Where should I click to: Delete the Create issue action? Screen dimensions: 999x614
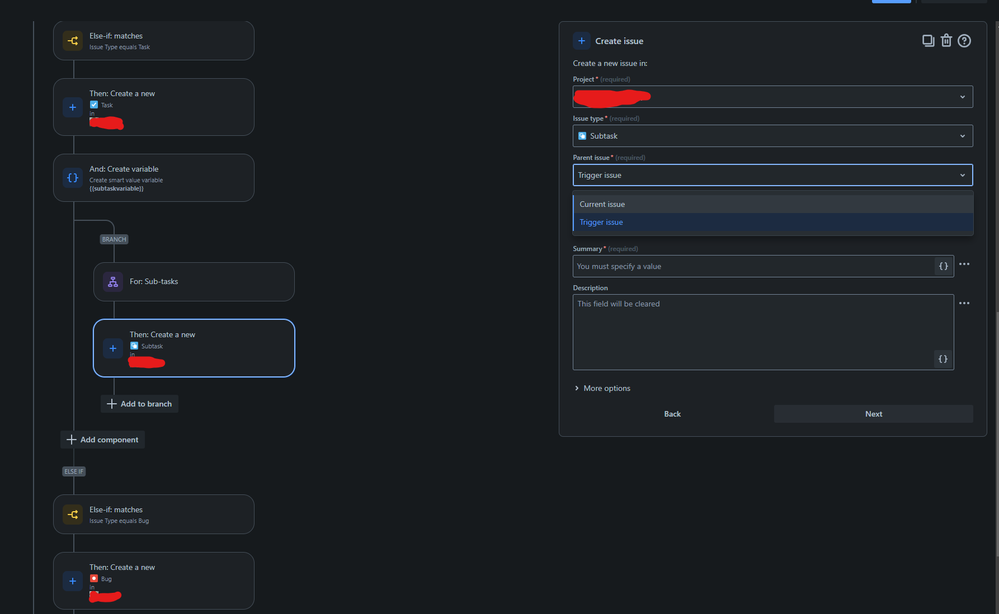pyautogui.click(x=946, y=40)
